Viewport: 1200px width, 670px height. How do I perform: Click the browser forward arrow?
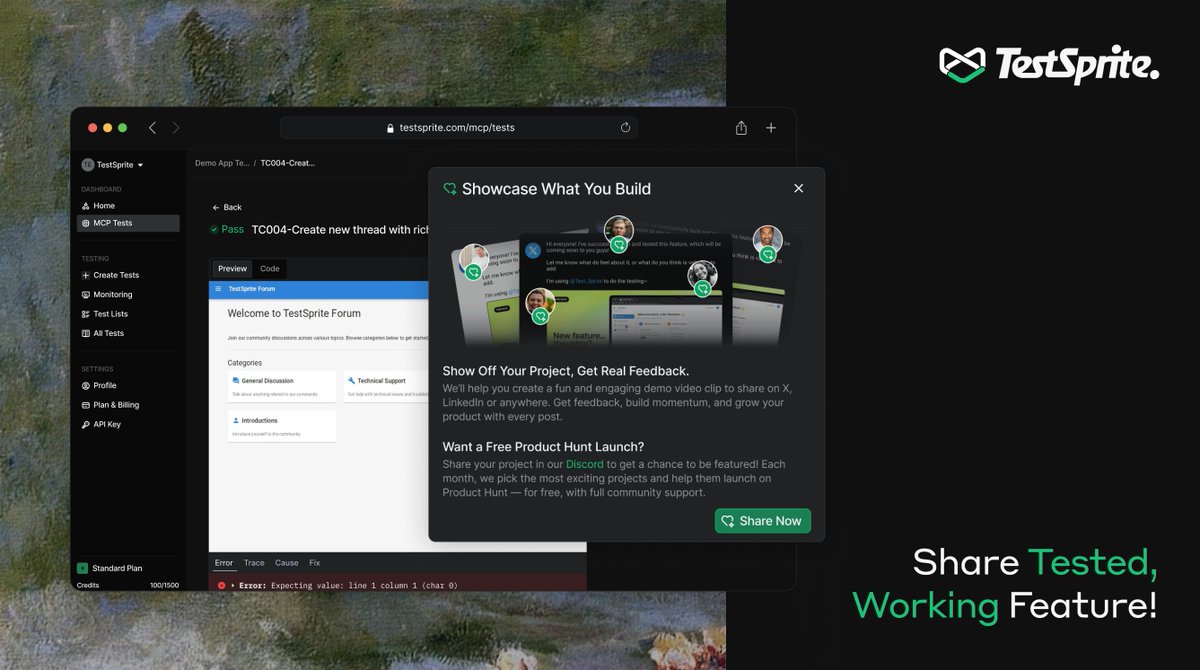click(176, 128)
